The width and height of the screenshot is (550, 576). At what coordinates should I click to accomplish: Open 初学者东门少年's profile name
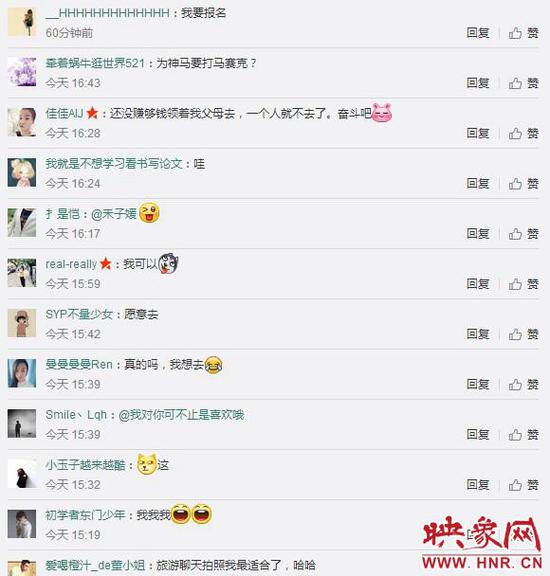pyautogui.click(x=85, y=515)
